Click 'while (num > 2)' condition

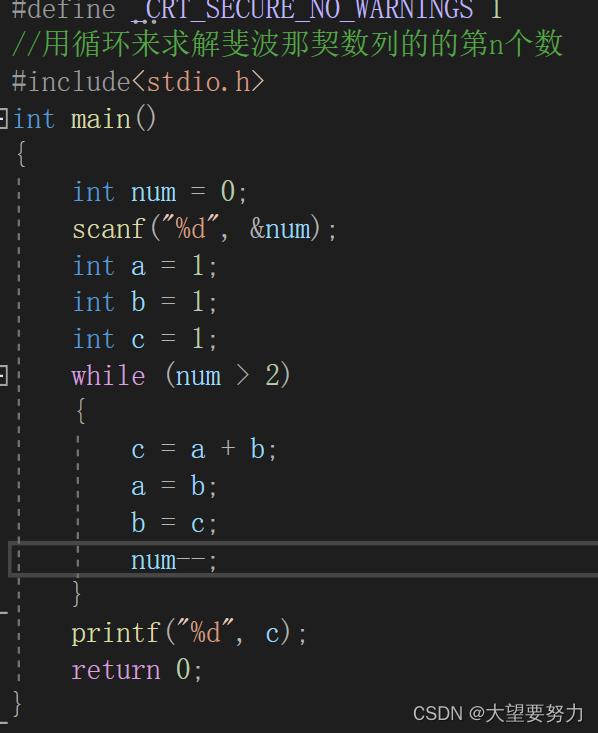(181, 375)
